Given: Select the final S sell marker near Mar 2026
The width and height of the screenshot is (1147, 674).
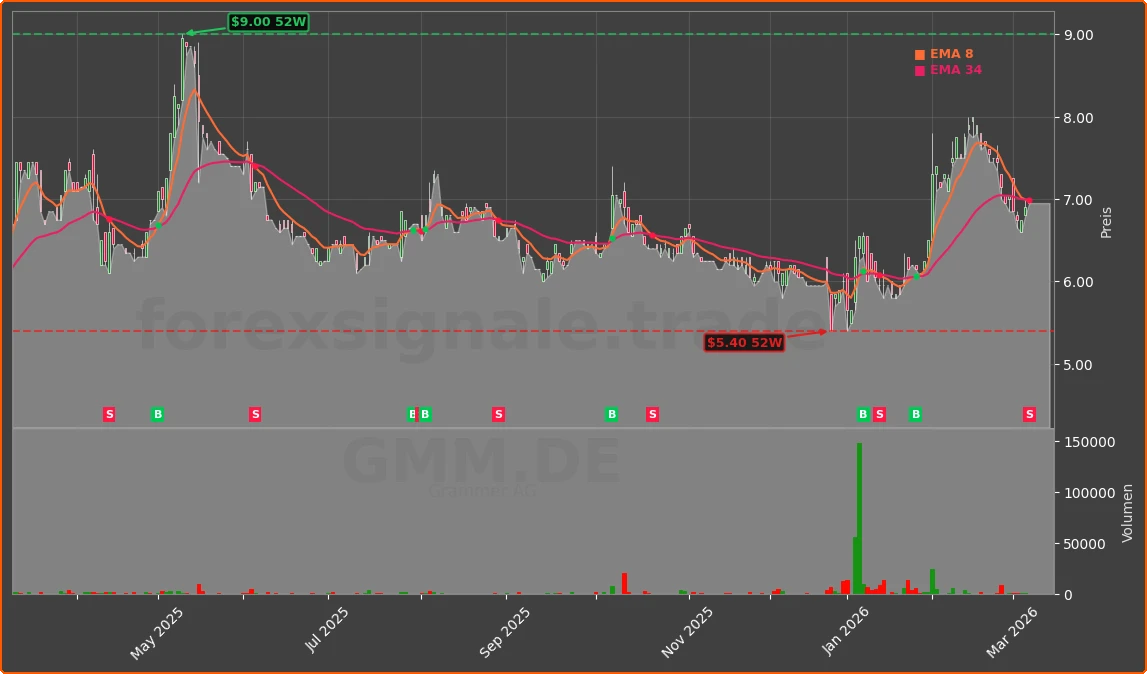Looking at the screenshot, I should click(1029, 413).
